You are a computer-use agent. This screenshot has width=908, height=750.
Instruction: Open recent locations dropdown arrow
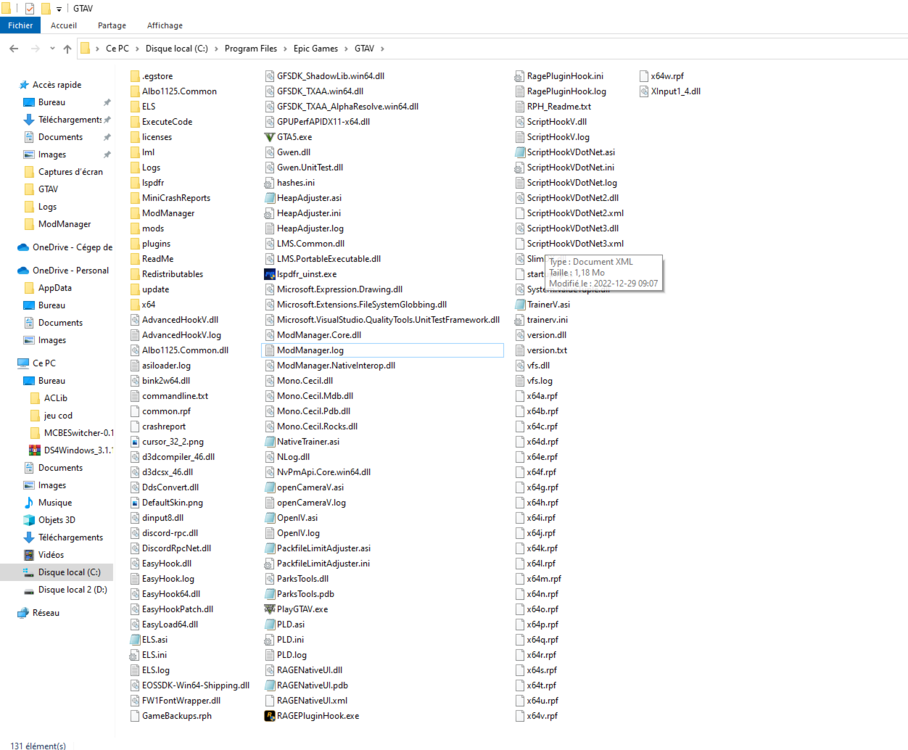click(x=52, y=49)
